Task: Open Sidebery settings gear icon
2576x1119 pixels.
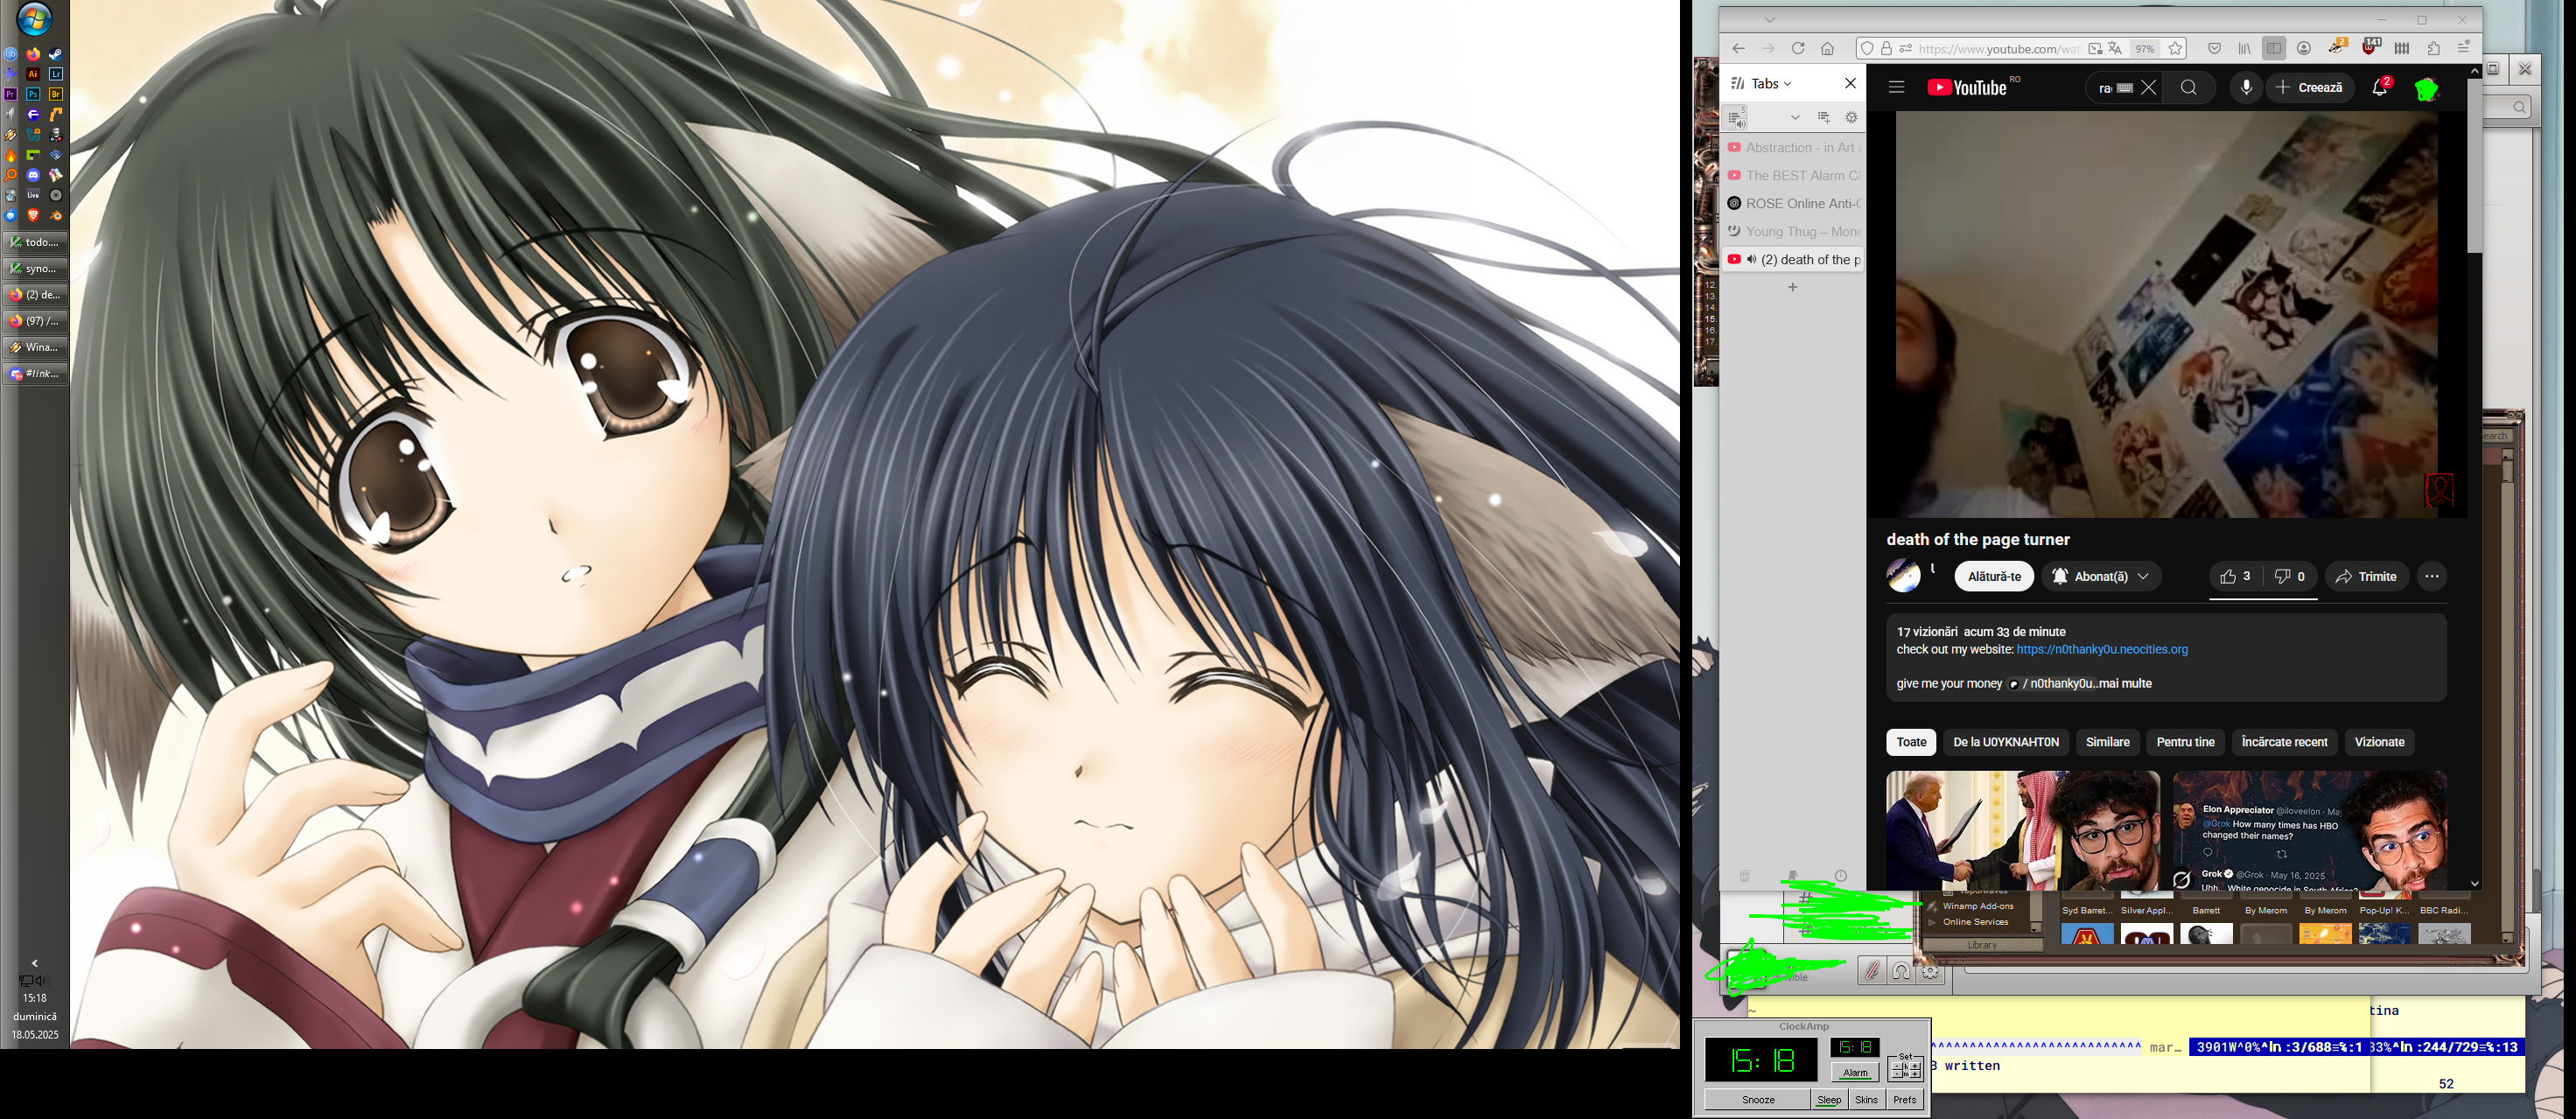Action: (x=1851, y=118)
